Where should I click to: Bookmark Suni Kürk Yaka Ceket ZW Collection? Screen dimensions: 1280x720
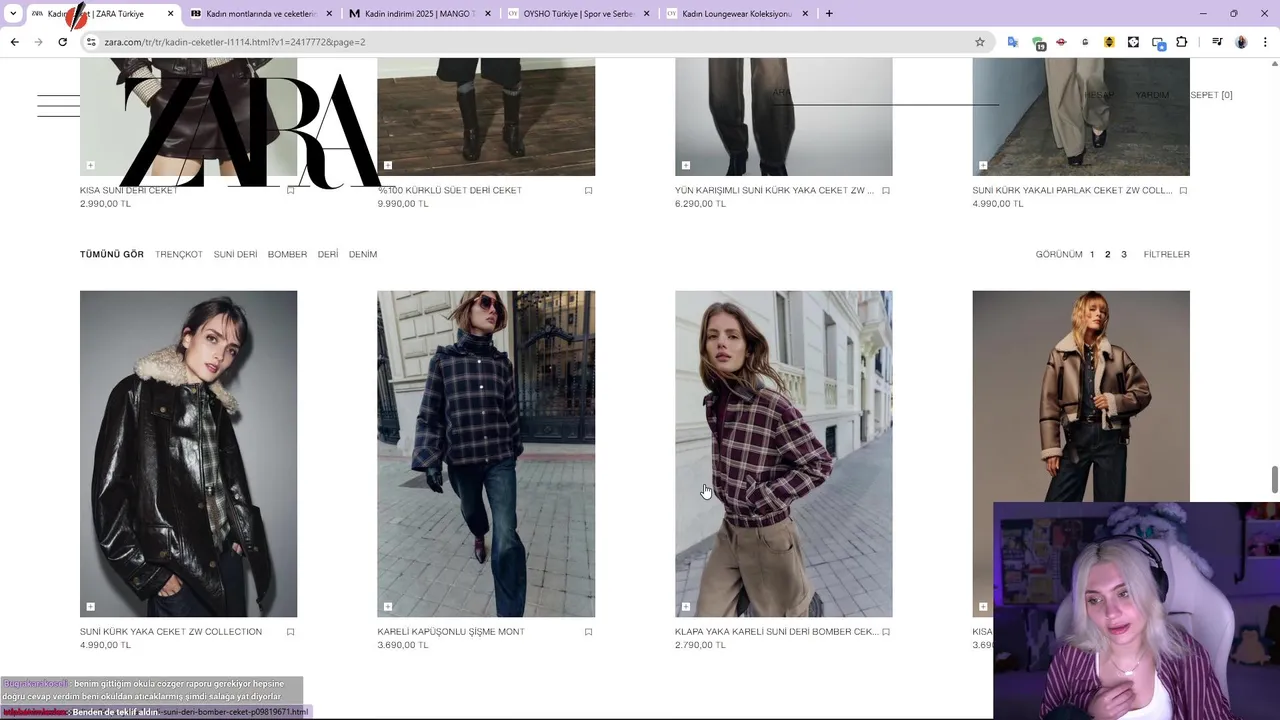point(291,632)
